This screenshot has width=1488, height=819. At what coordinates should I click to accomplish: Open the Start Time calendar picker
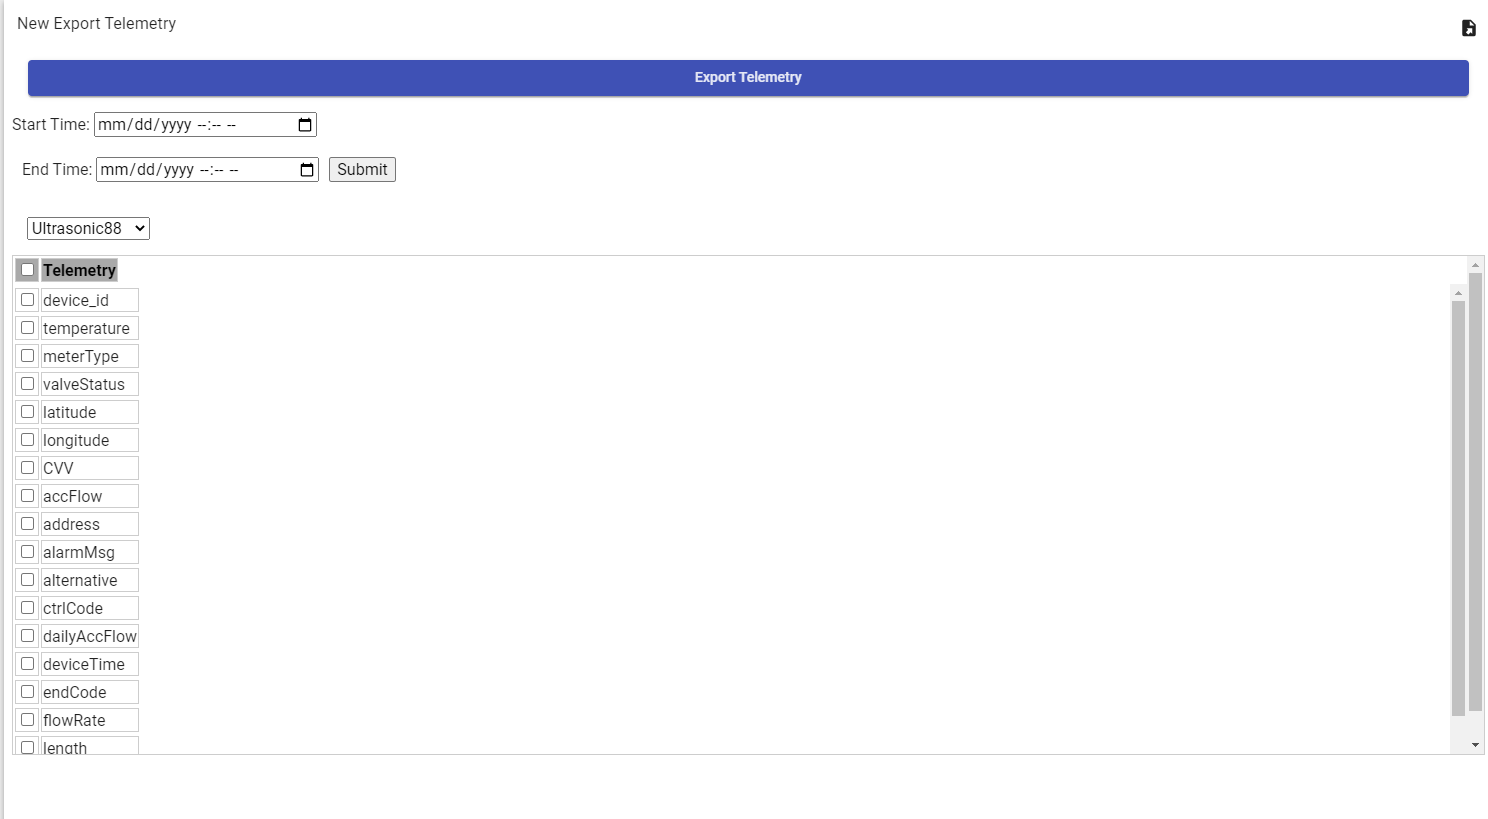coord(303,124)
